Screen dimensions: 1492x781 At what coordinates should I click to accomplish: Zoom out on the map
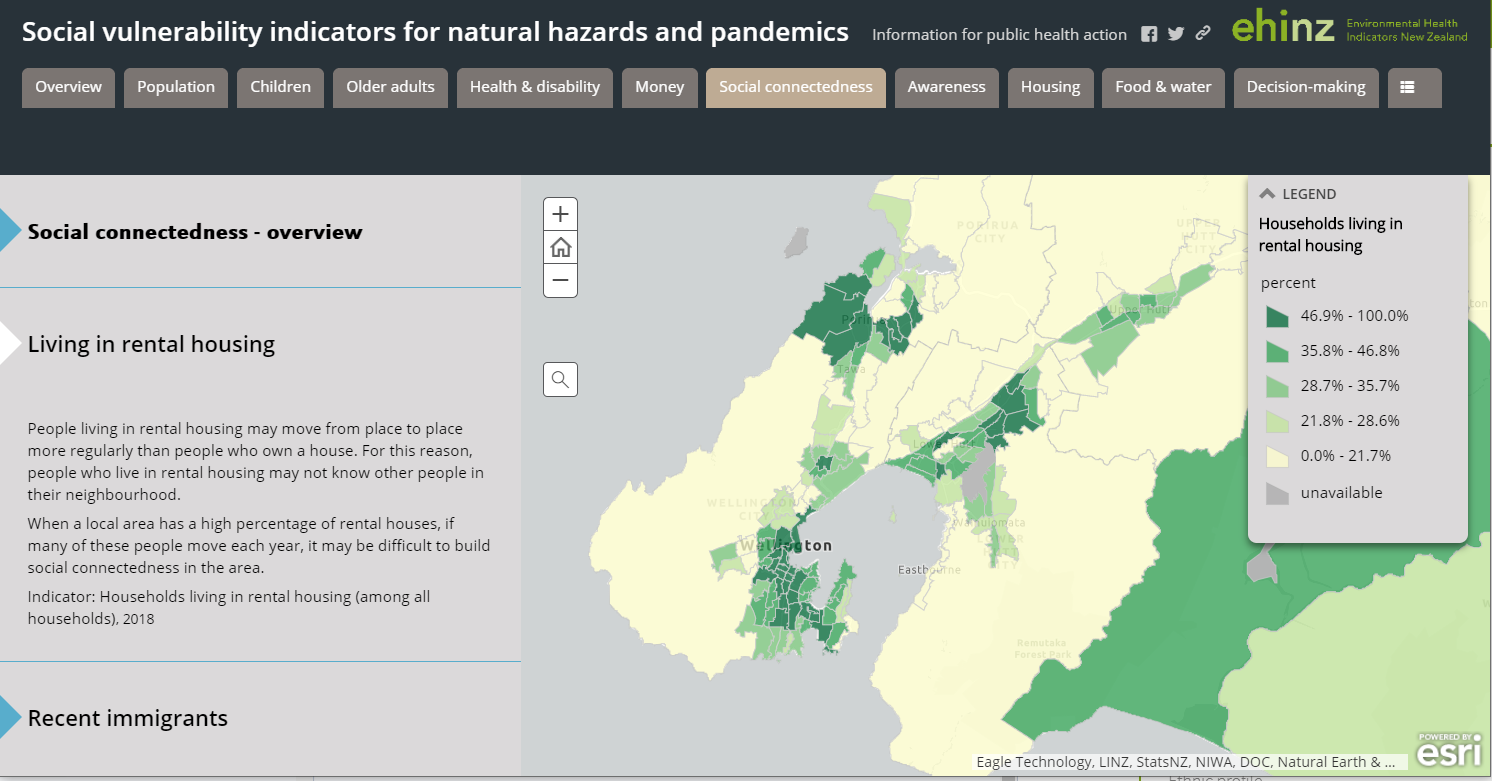560,281
